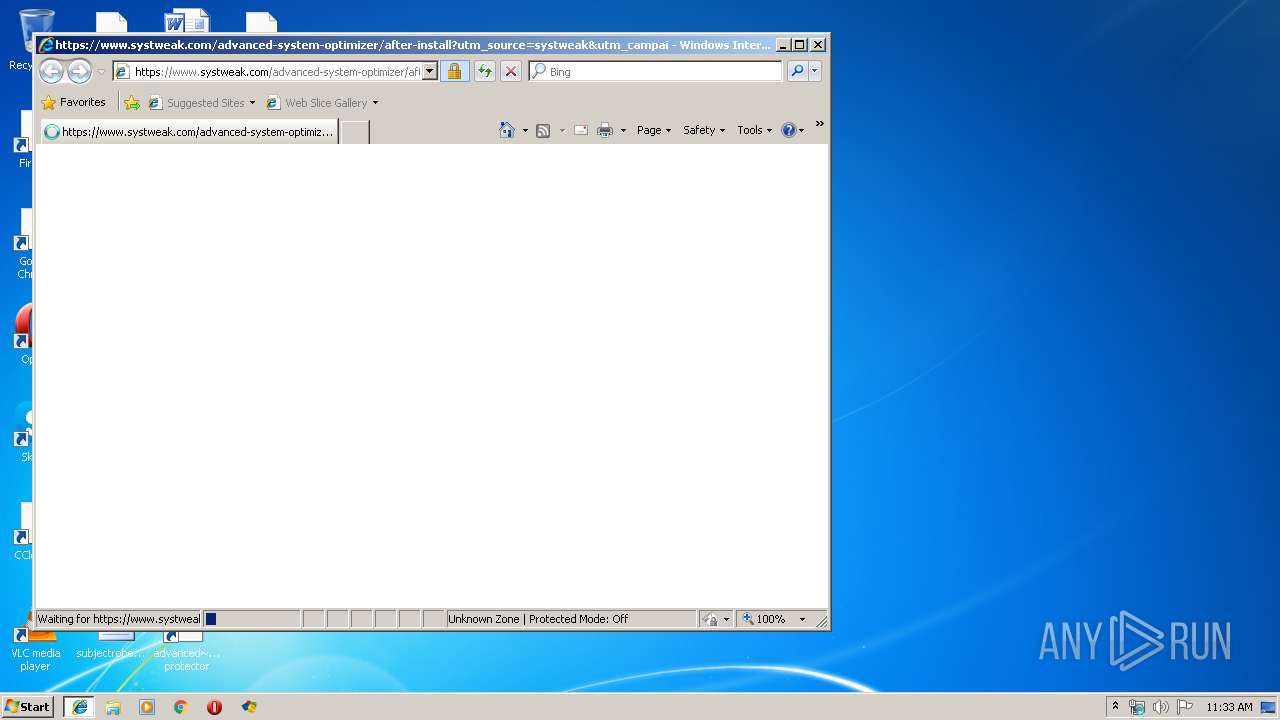Click the Home page icon
Viewport: 1280px width, 720px height.
coord(507,130)
